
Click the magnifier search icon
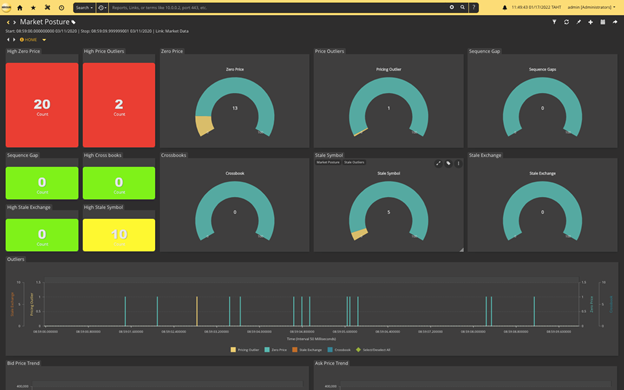(462, 7)
